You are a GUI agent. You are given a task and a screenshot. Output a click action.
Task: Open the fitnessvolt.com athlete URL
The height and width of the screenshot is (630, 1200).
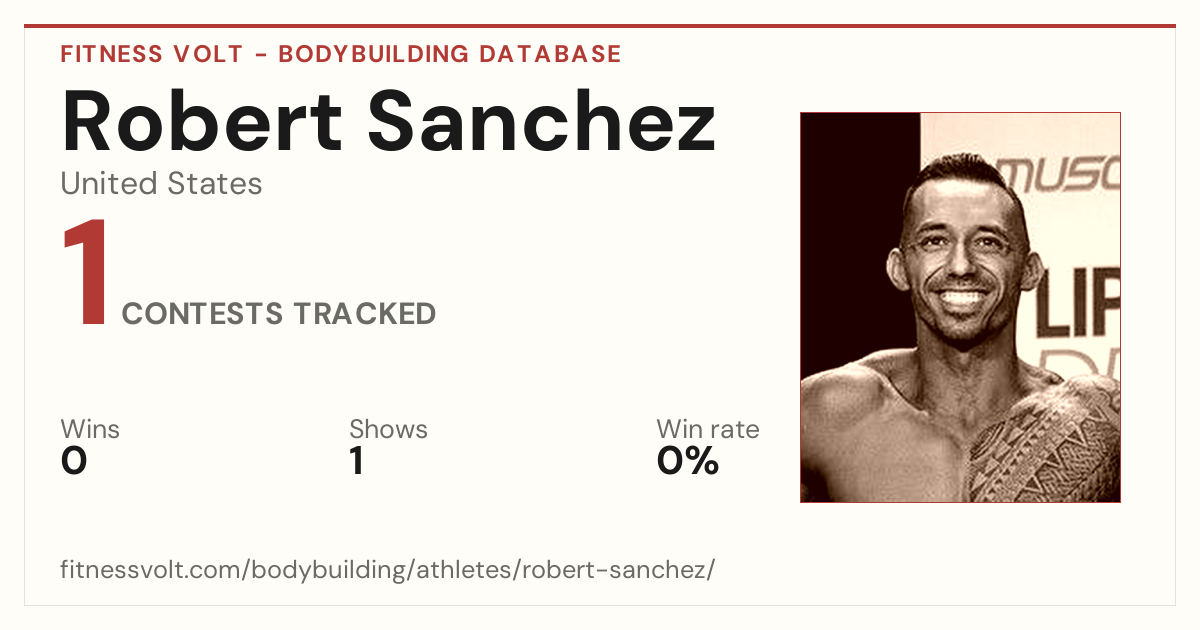(388, 571)
